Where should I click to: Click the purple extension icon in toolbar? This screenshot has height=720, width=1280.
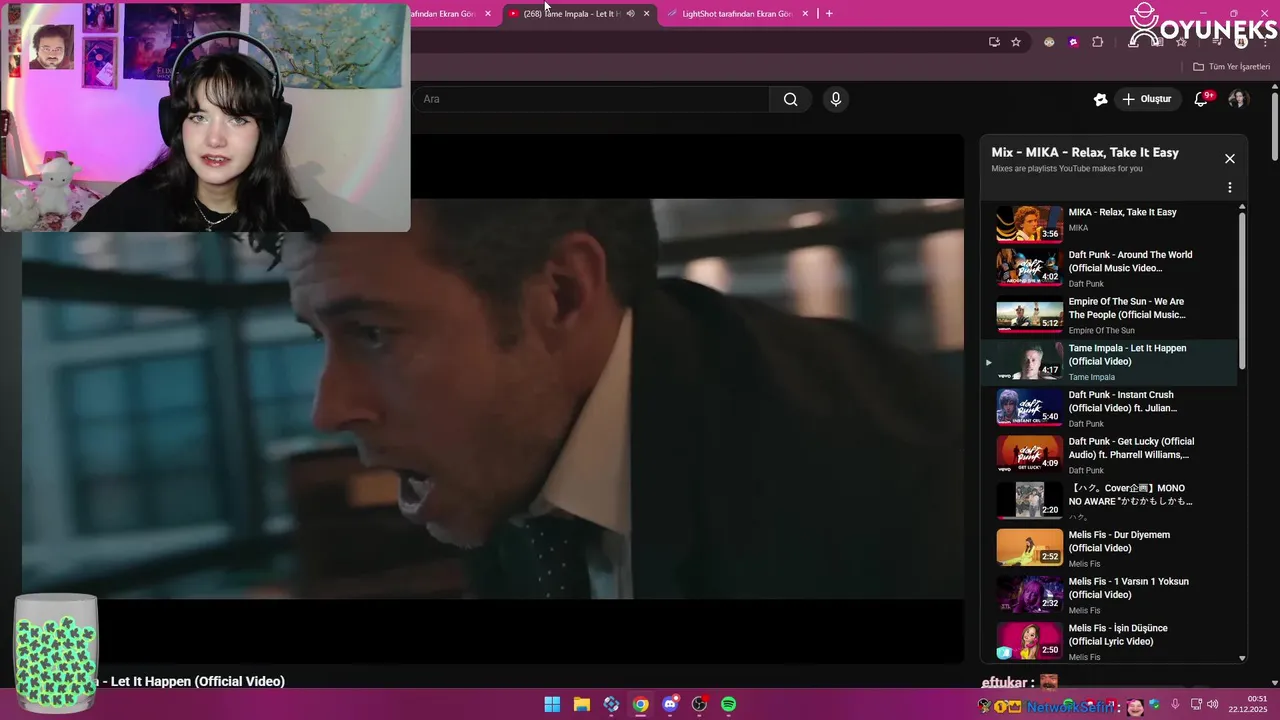(x=1074, y=42)
